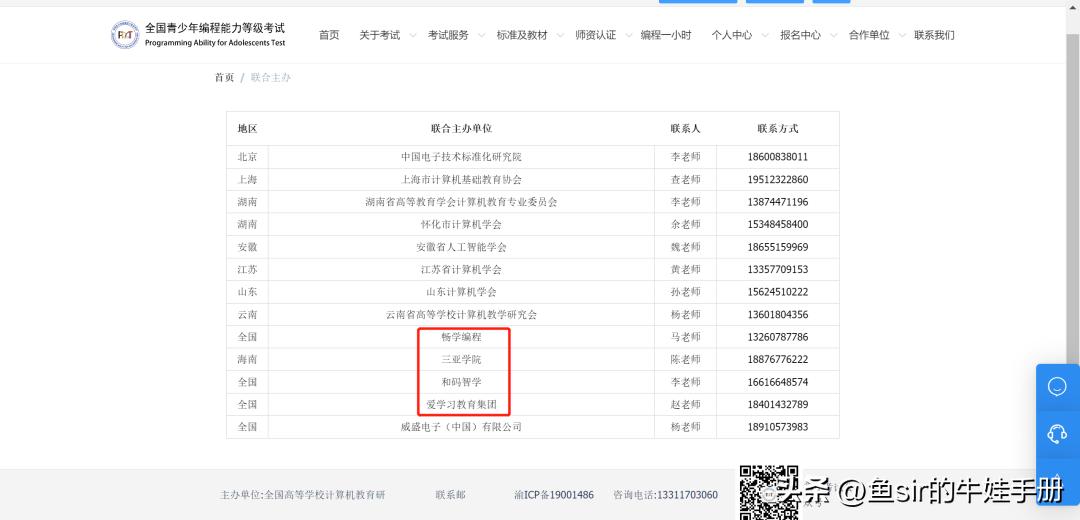
Task: Click contact 马老师 in the 畅学编程 row
Action: 685,337
